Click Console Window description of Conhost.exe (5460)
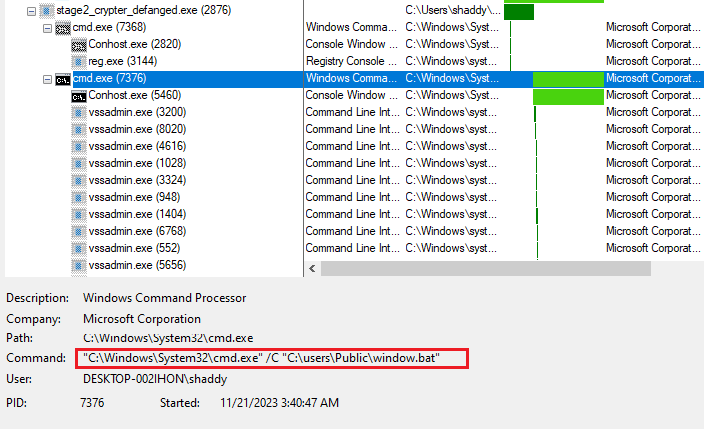 coord(351,95)
